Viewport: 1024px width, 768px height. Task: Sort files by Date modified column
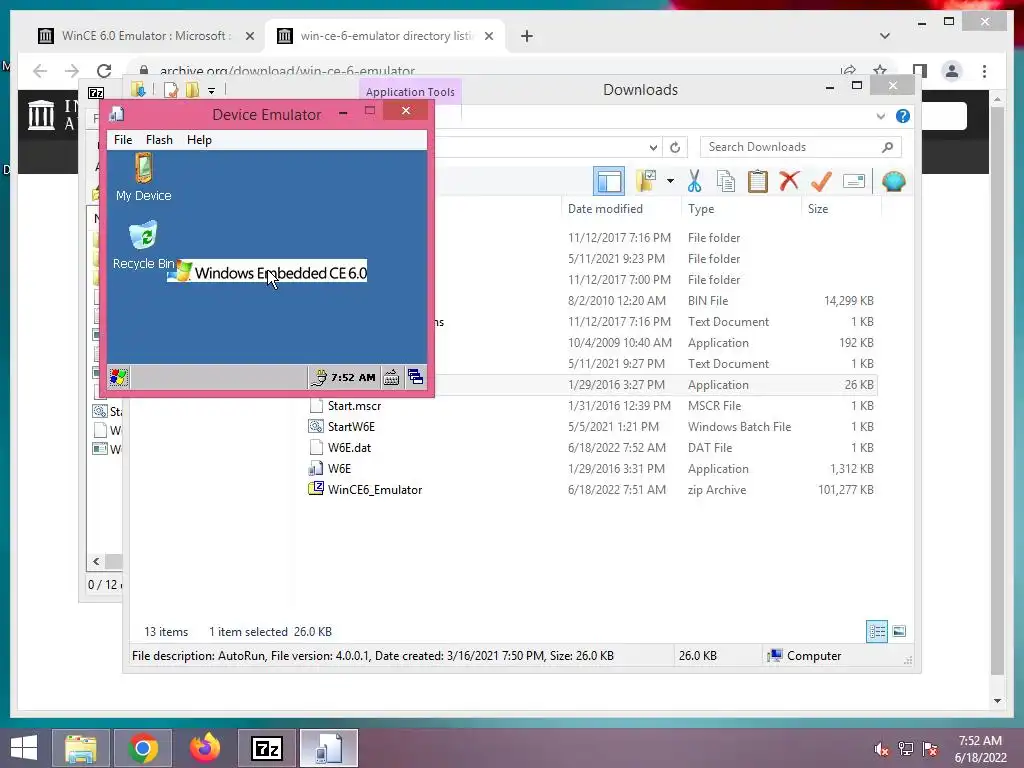click(605, 209)
